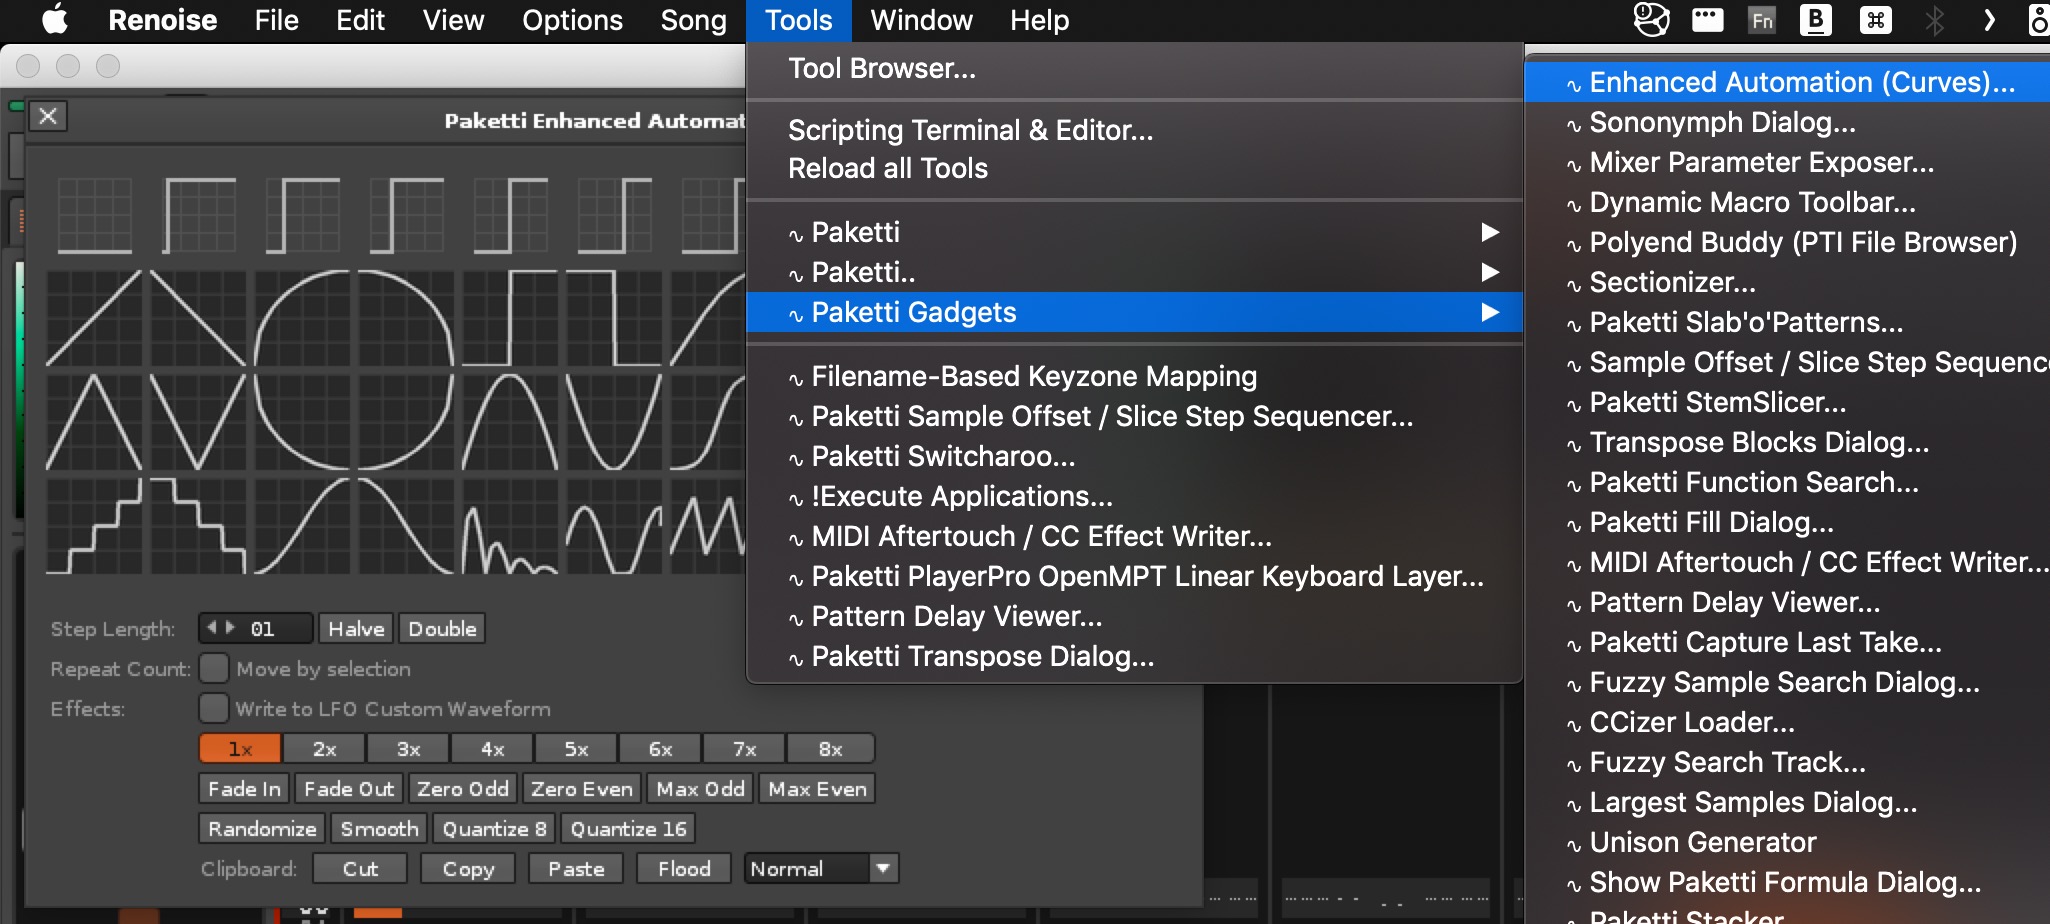Close the Paketti Enhanced Automation dialog

click(48, 117)
